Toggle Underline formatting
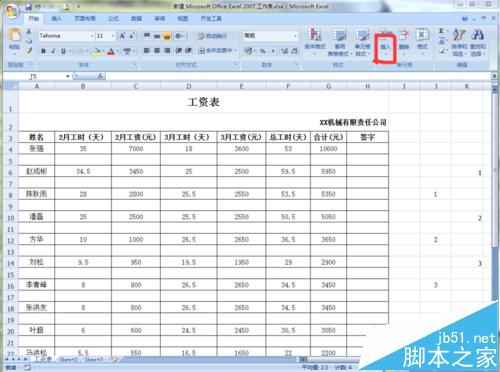500x372 pixels. pyautogui.click(x=63, y=51)
